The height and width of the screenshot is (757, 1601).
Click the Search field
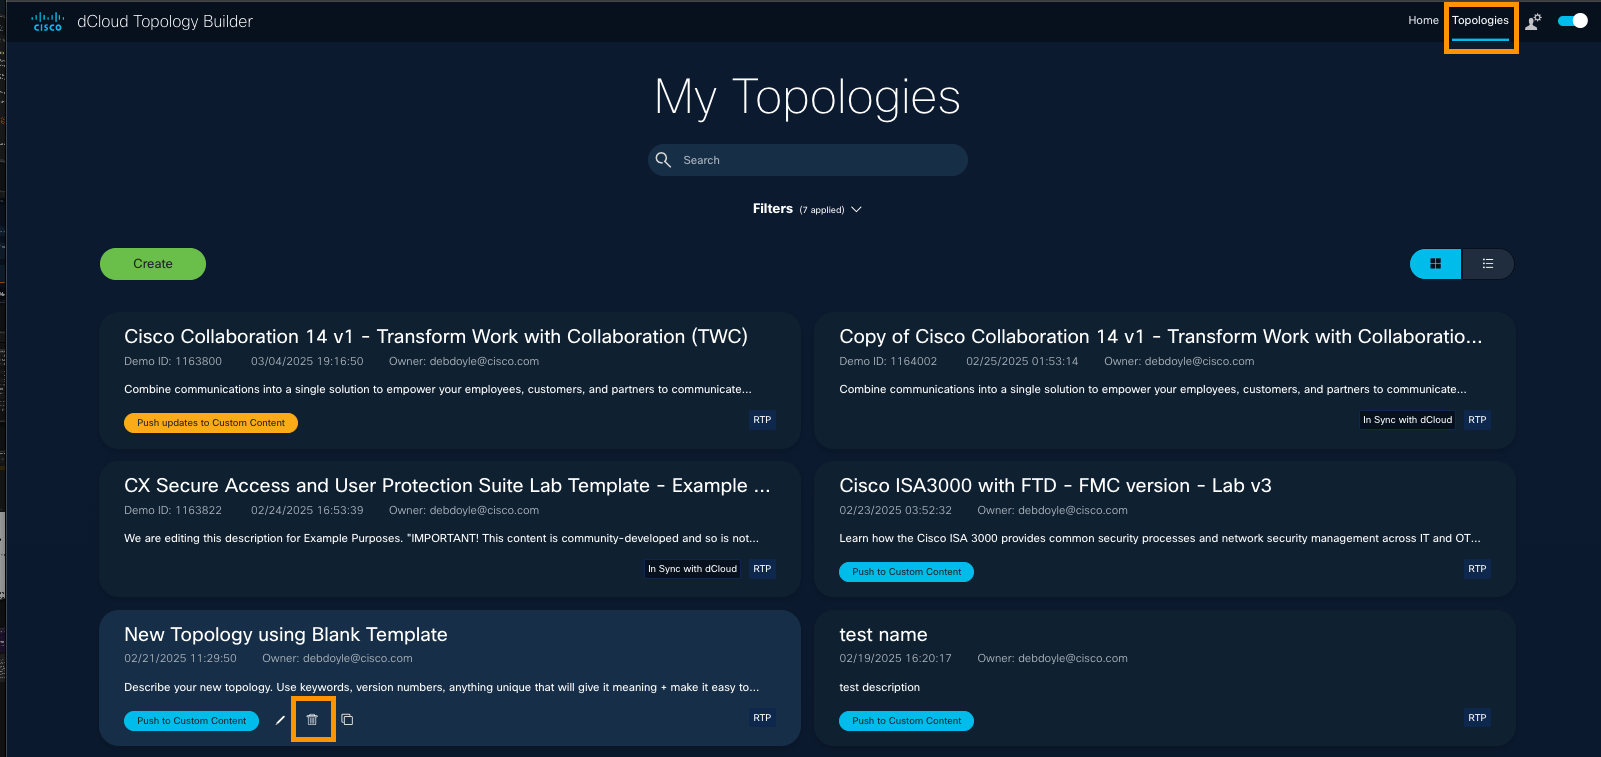tap(808, 160)
